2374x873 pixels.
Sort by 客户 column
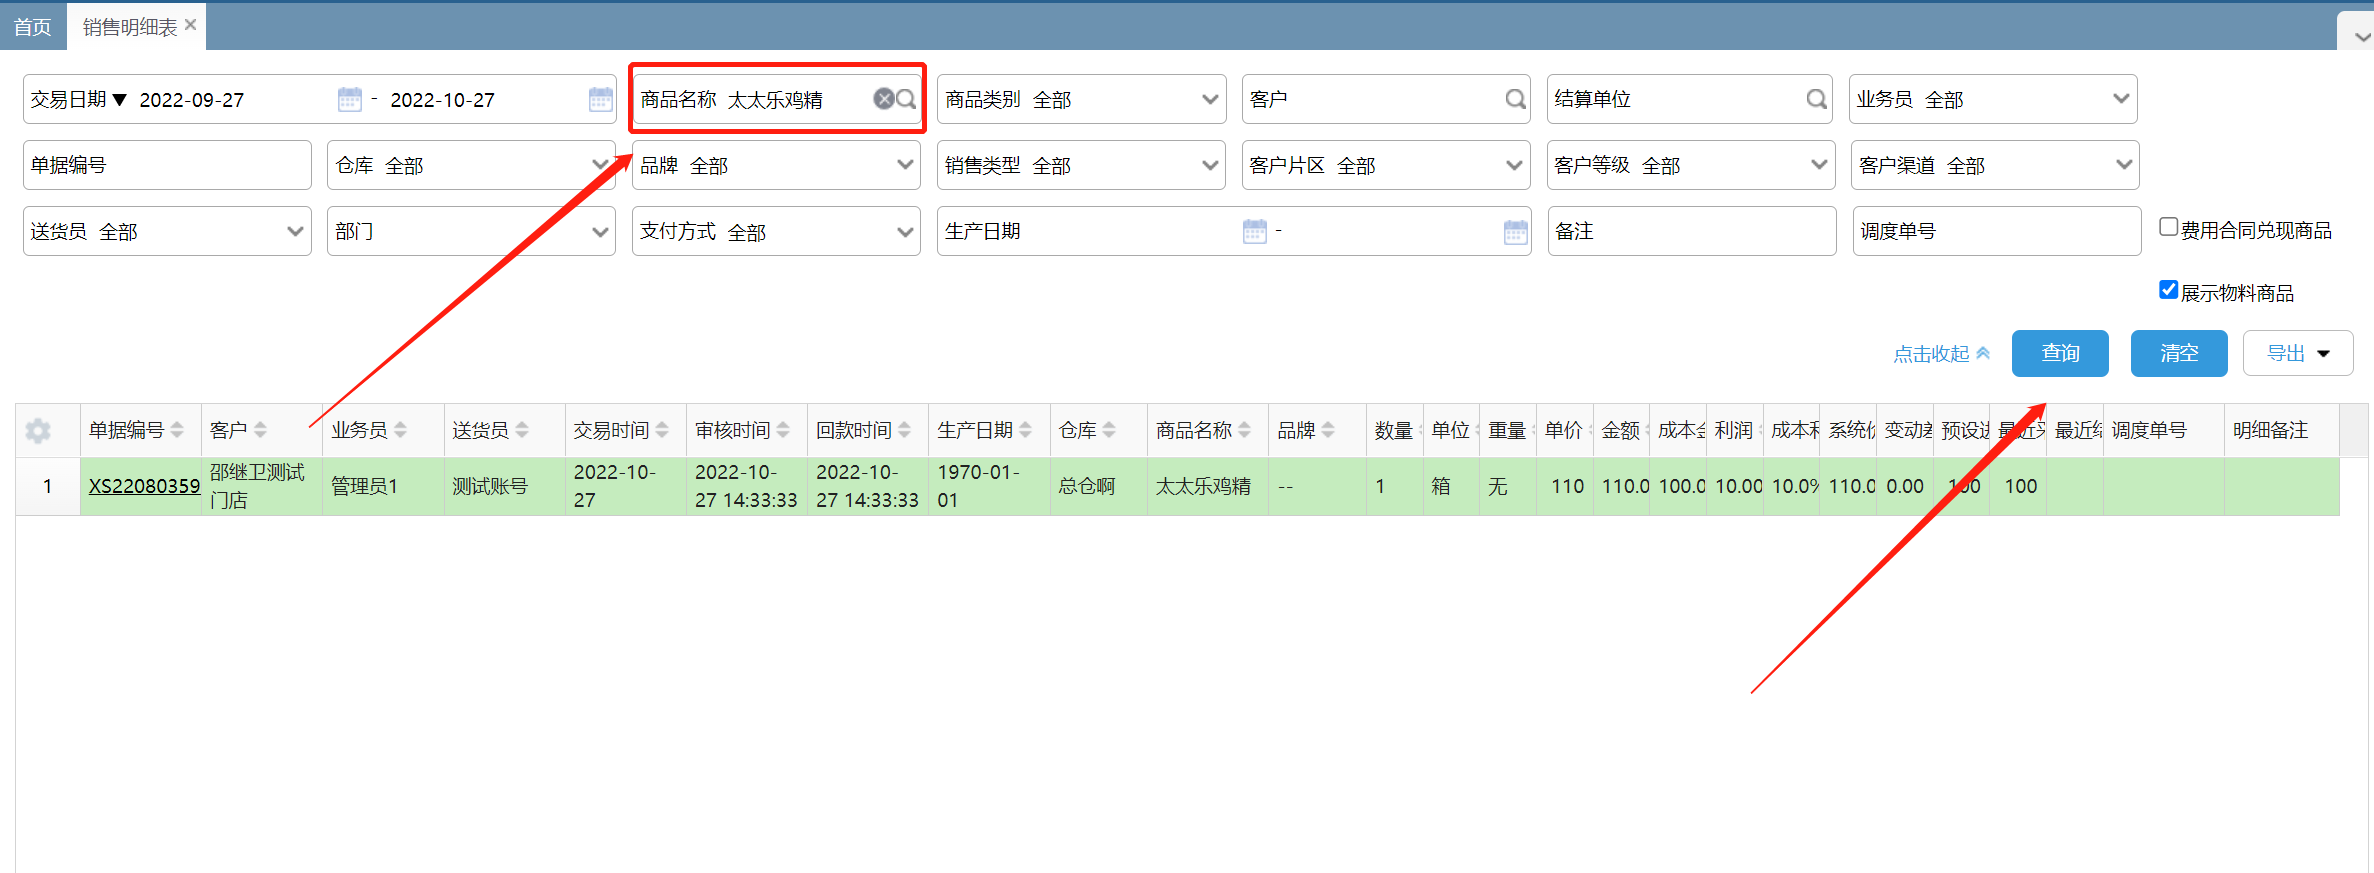click(x=260, y=430)
